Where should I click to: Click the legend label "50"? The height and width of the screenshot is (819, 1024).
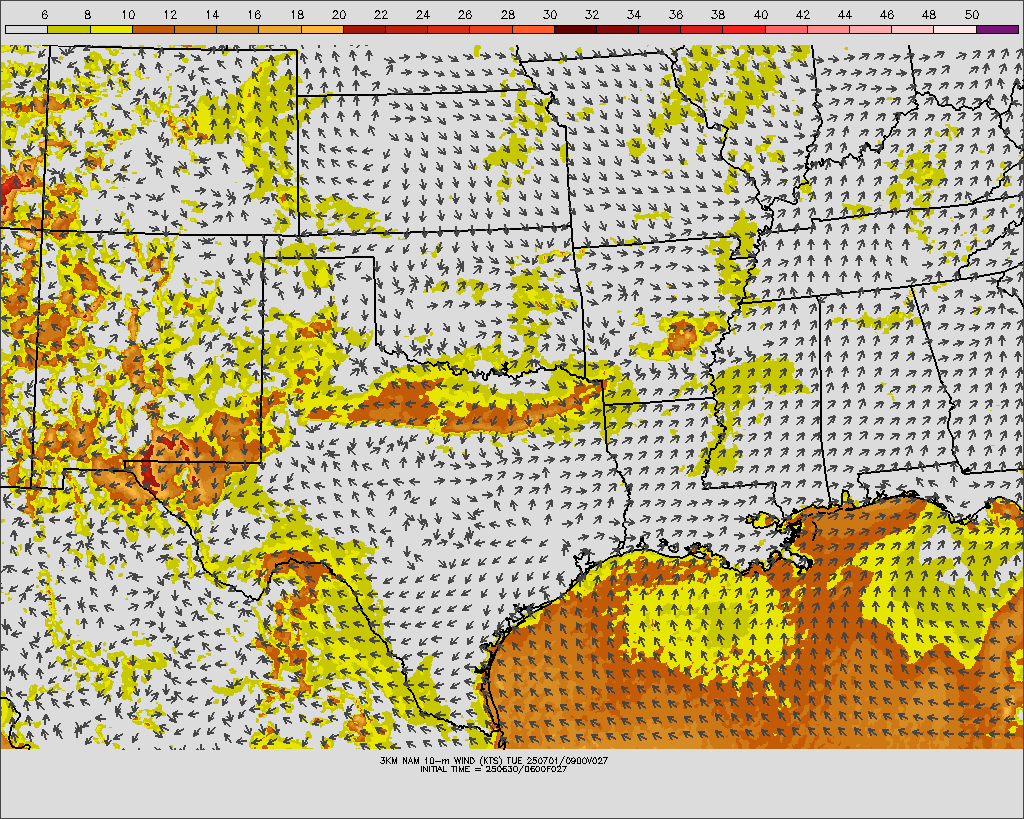pos(971,14)
